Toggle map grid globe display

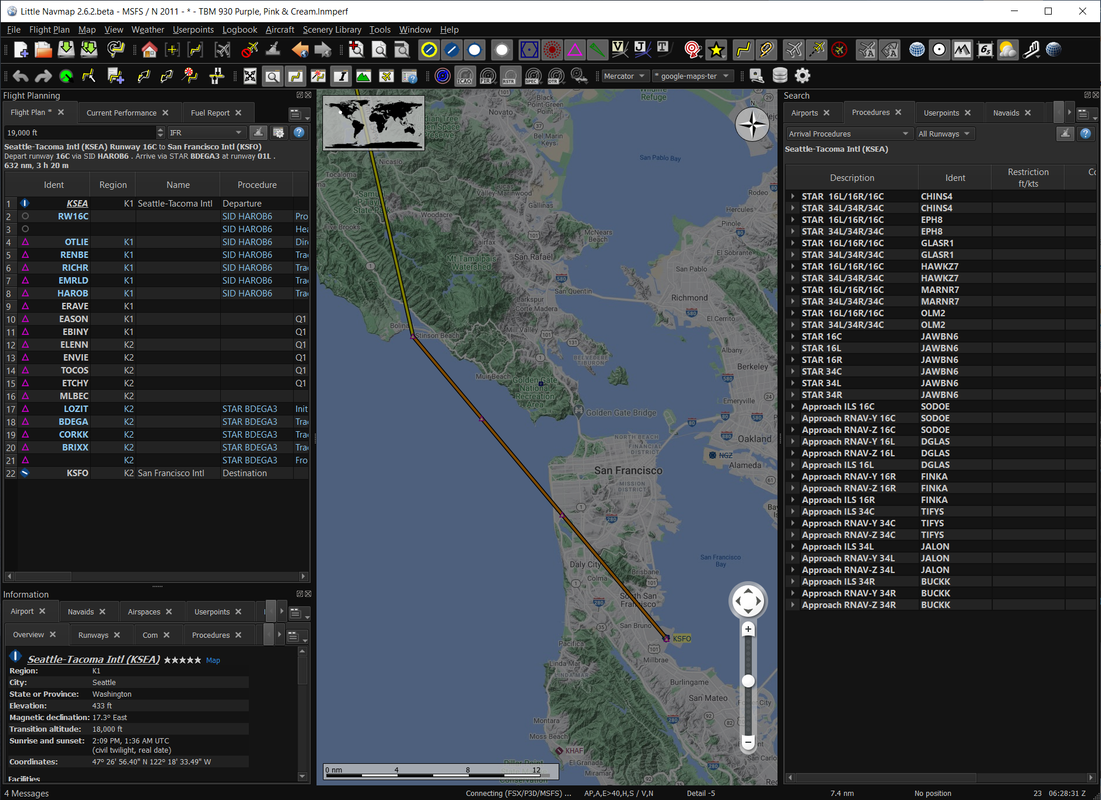(917, 50)
